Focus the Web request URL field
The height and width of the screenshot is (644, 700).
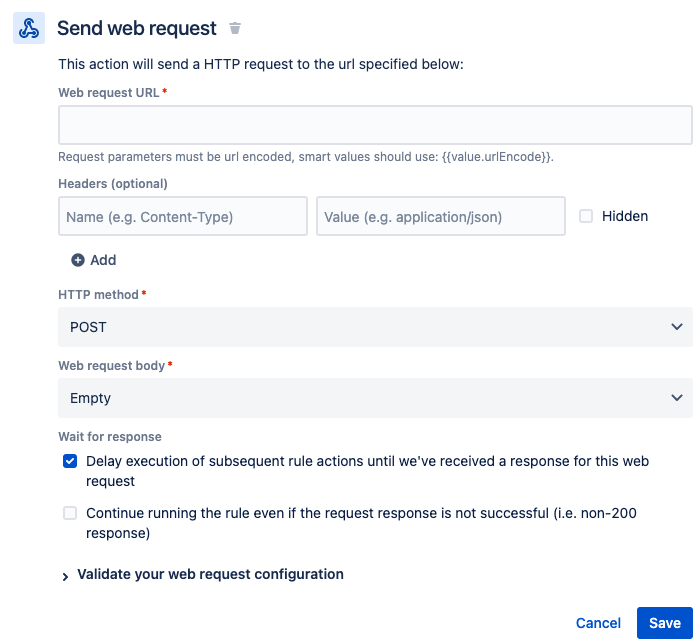375,125
